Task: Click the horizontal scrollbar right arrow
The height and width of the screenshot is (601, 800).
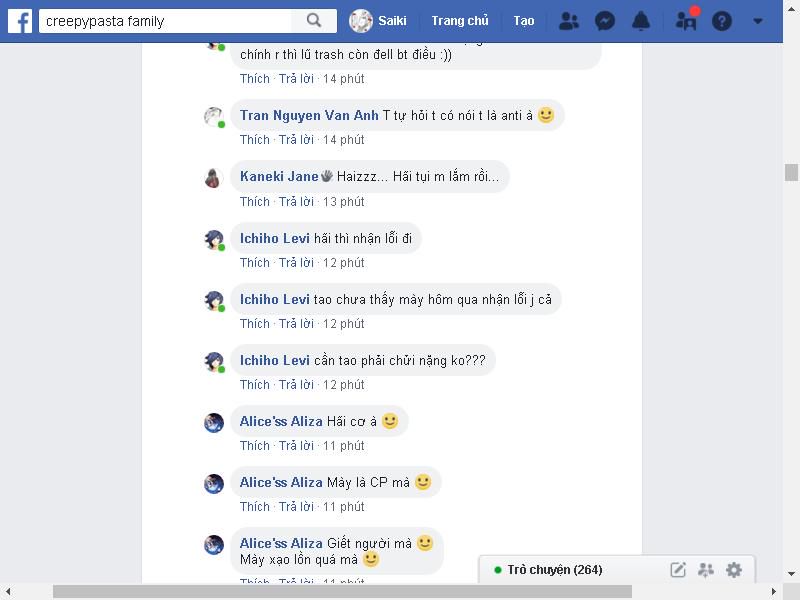Action: 773,592
